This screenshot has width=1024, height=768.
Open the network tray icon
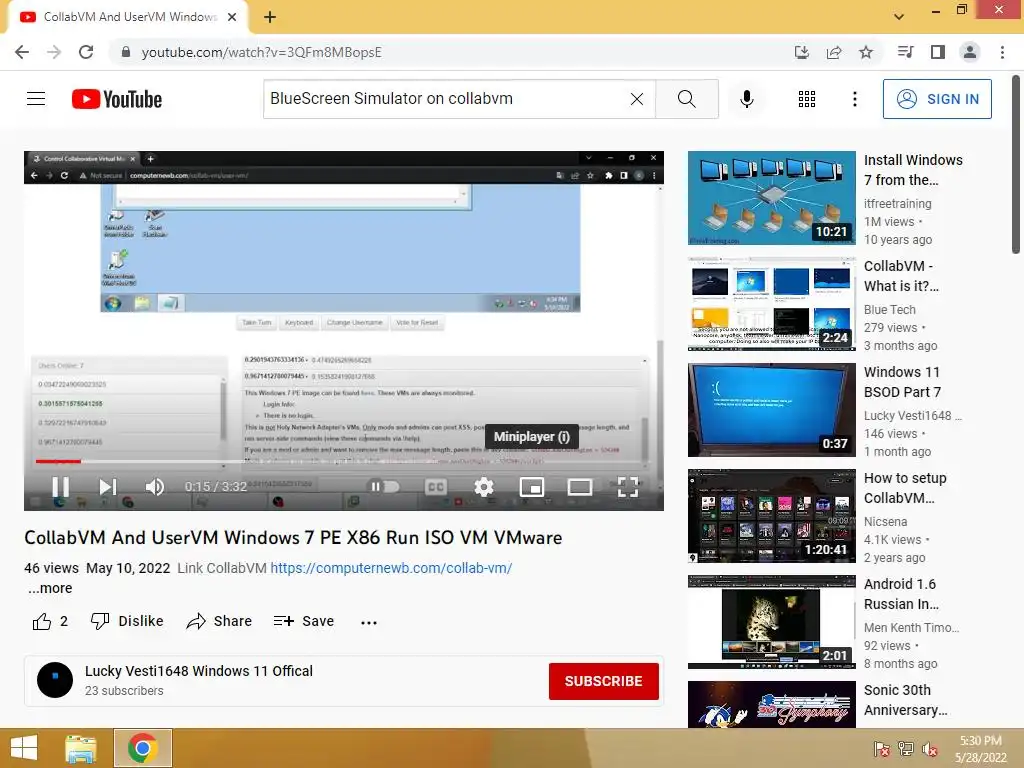tap(906, 749)
